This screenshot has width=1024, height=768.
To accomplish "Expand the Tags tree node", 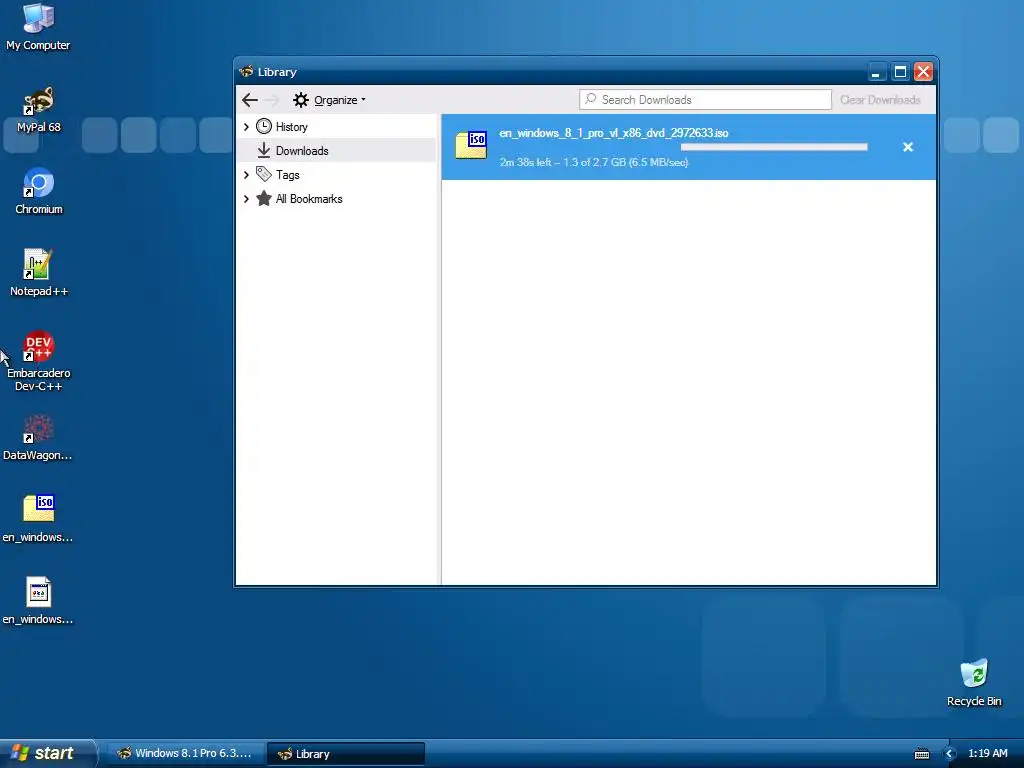I will (x=246, y=174).
